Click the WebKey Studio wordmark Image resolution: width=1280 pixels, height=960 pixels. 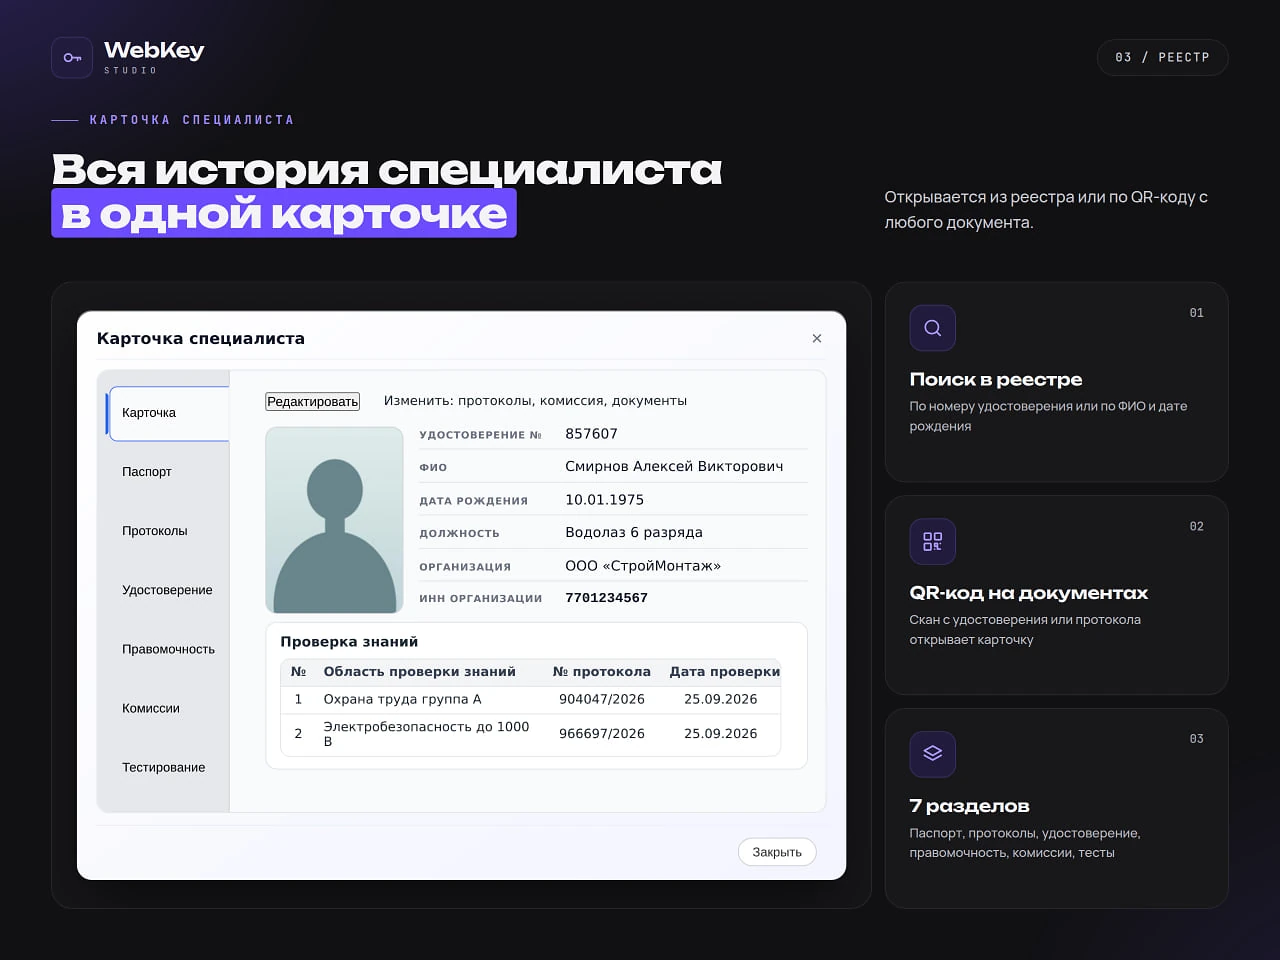[154, 56]
